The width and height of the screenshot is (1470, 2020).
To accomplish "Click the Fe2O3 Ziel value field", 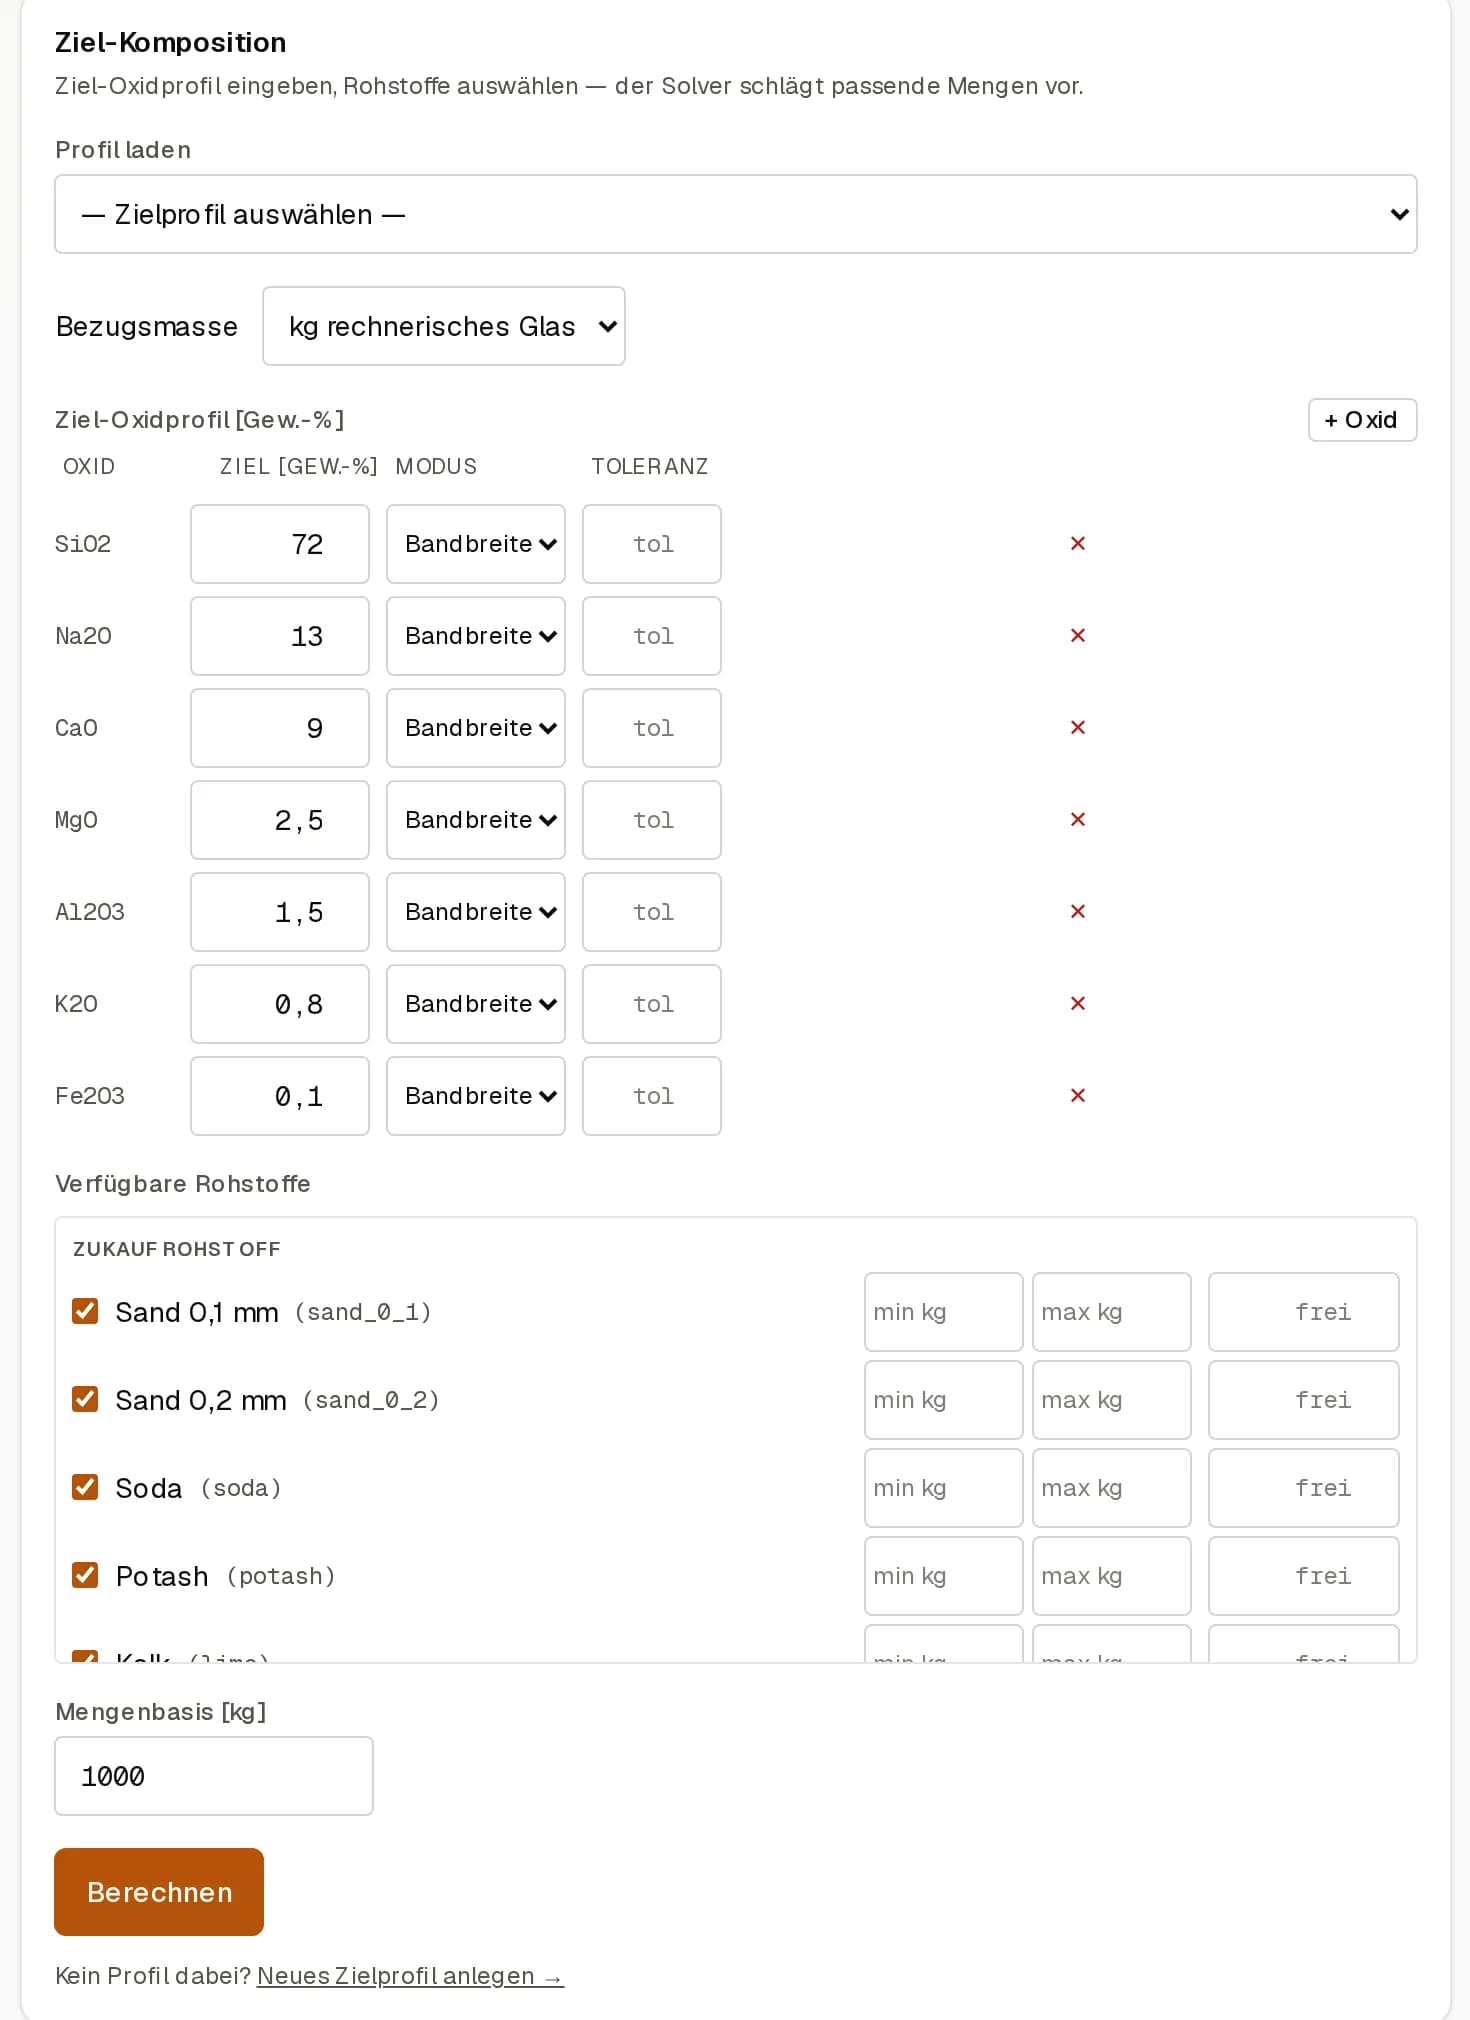I will [x=280, y=1096].
